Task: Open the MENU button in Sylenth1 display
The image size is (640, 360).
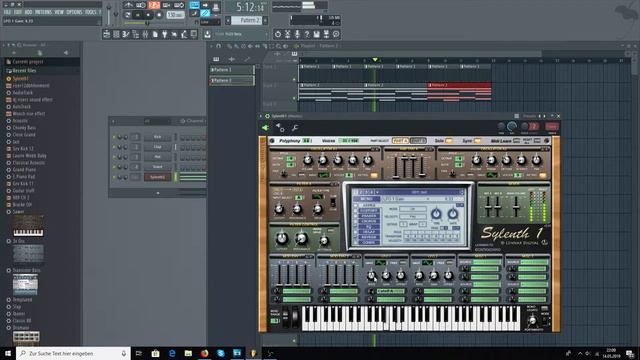Action: point(366,199)
